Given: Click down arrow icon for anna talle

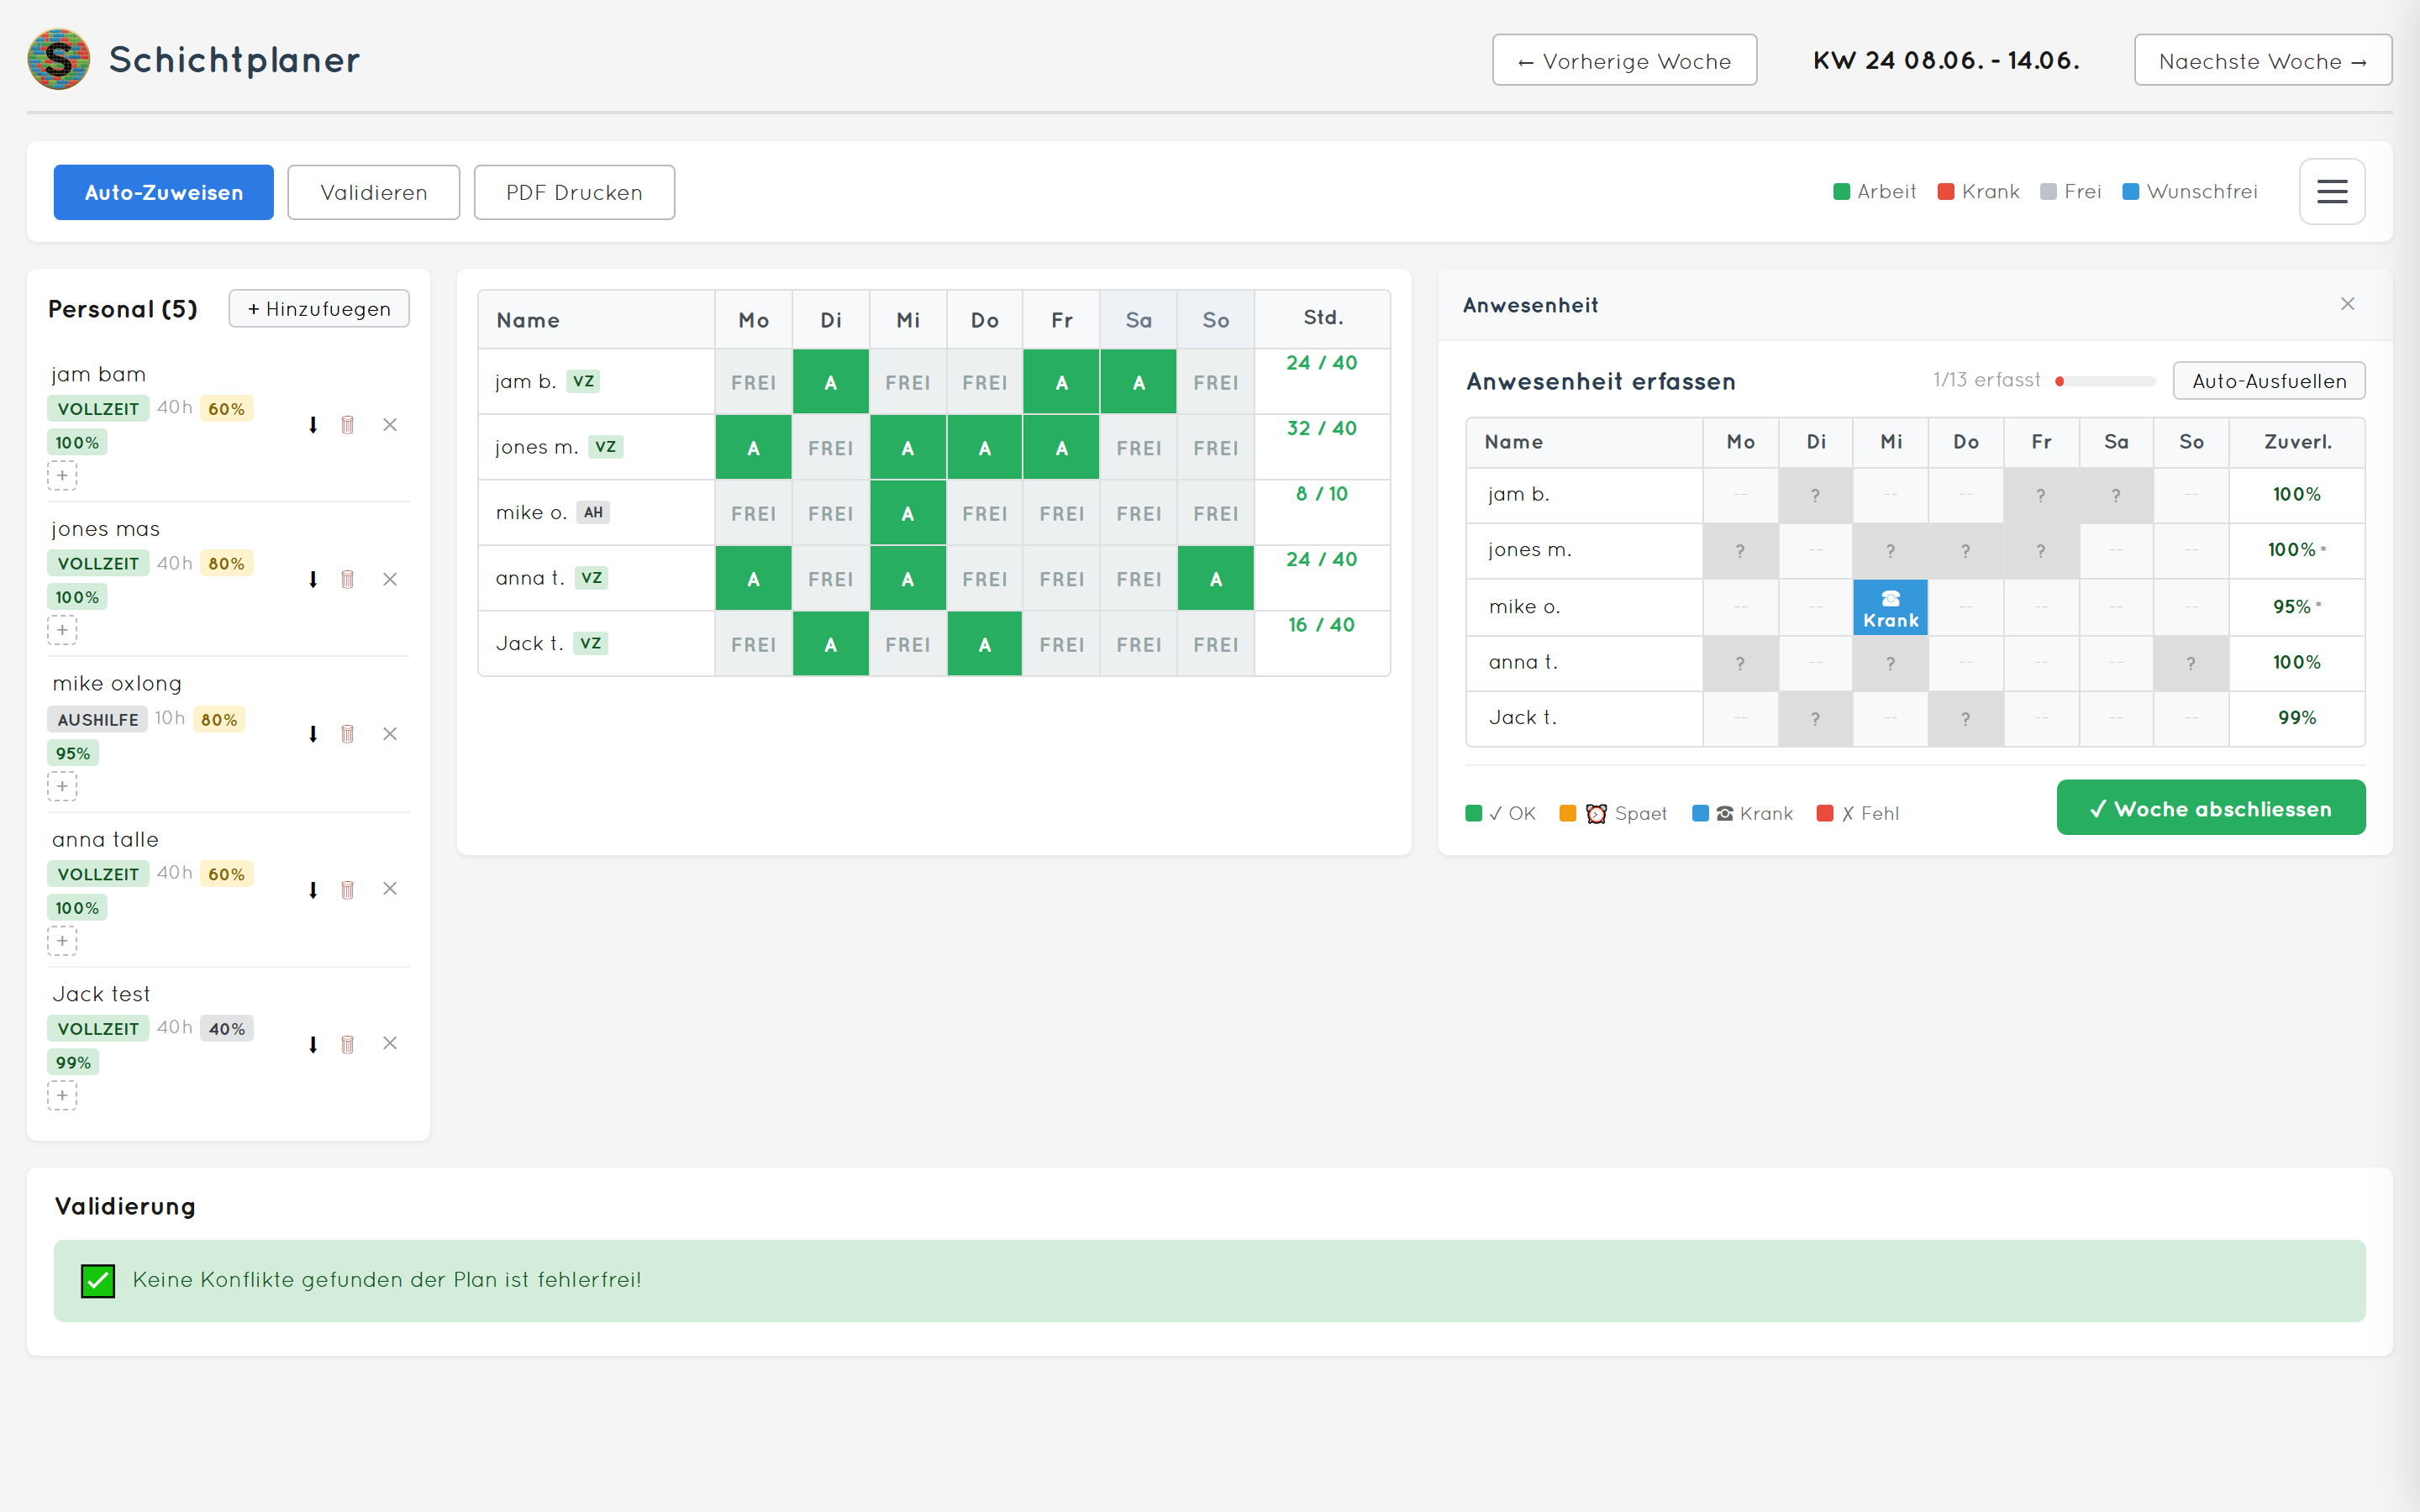Looking at the screenshot, I should tap(313, 889).
